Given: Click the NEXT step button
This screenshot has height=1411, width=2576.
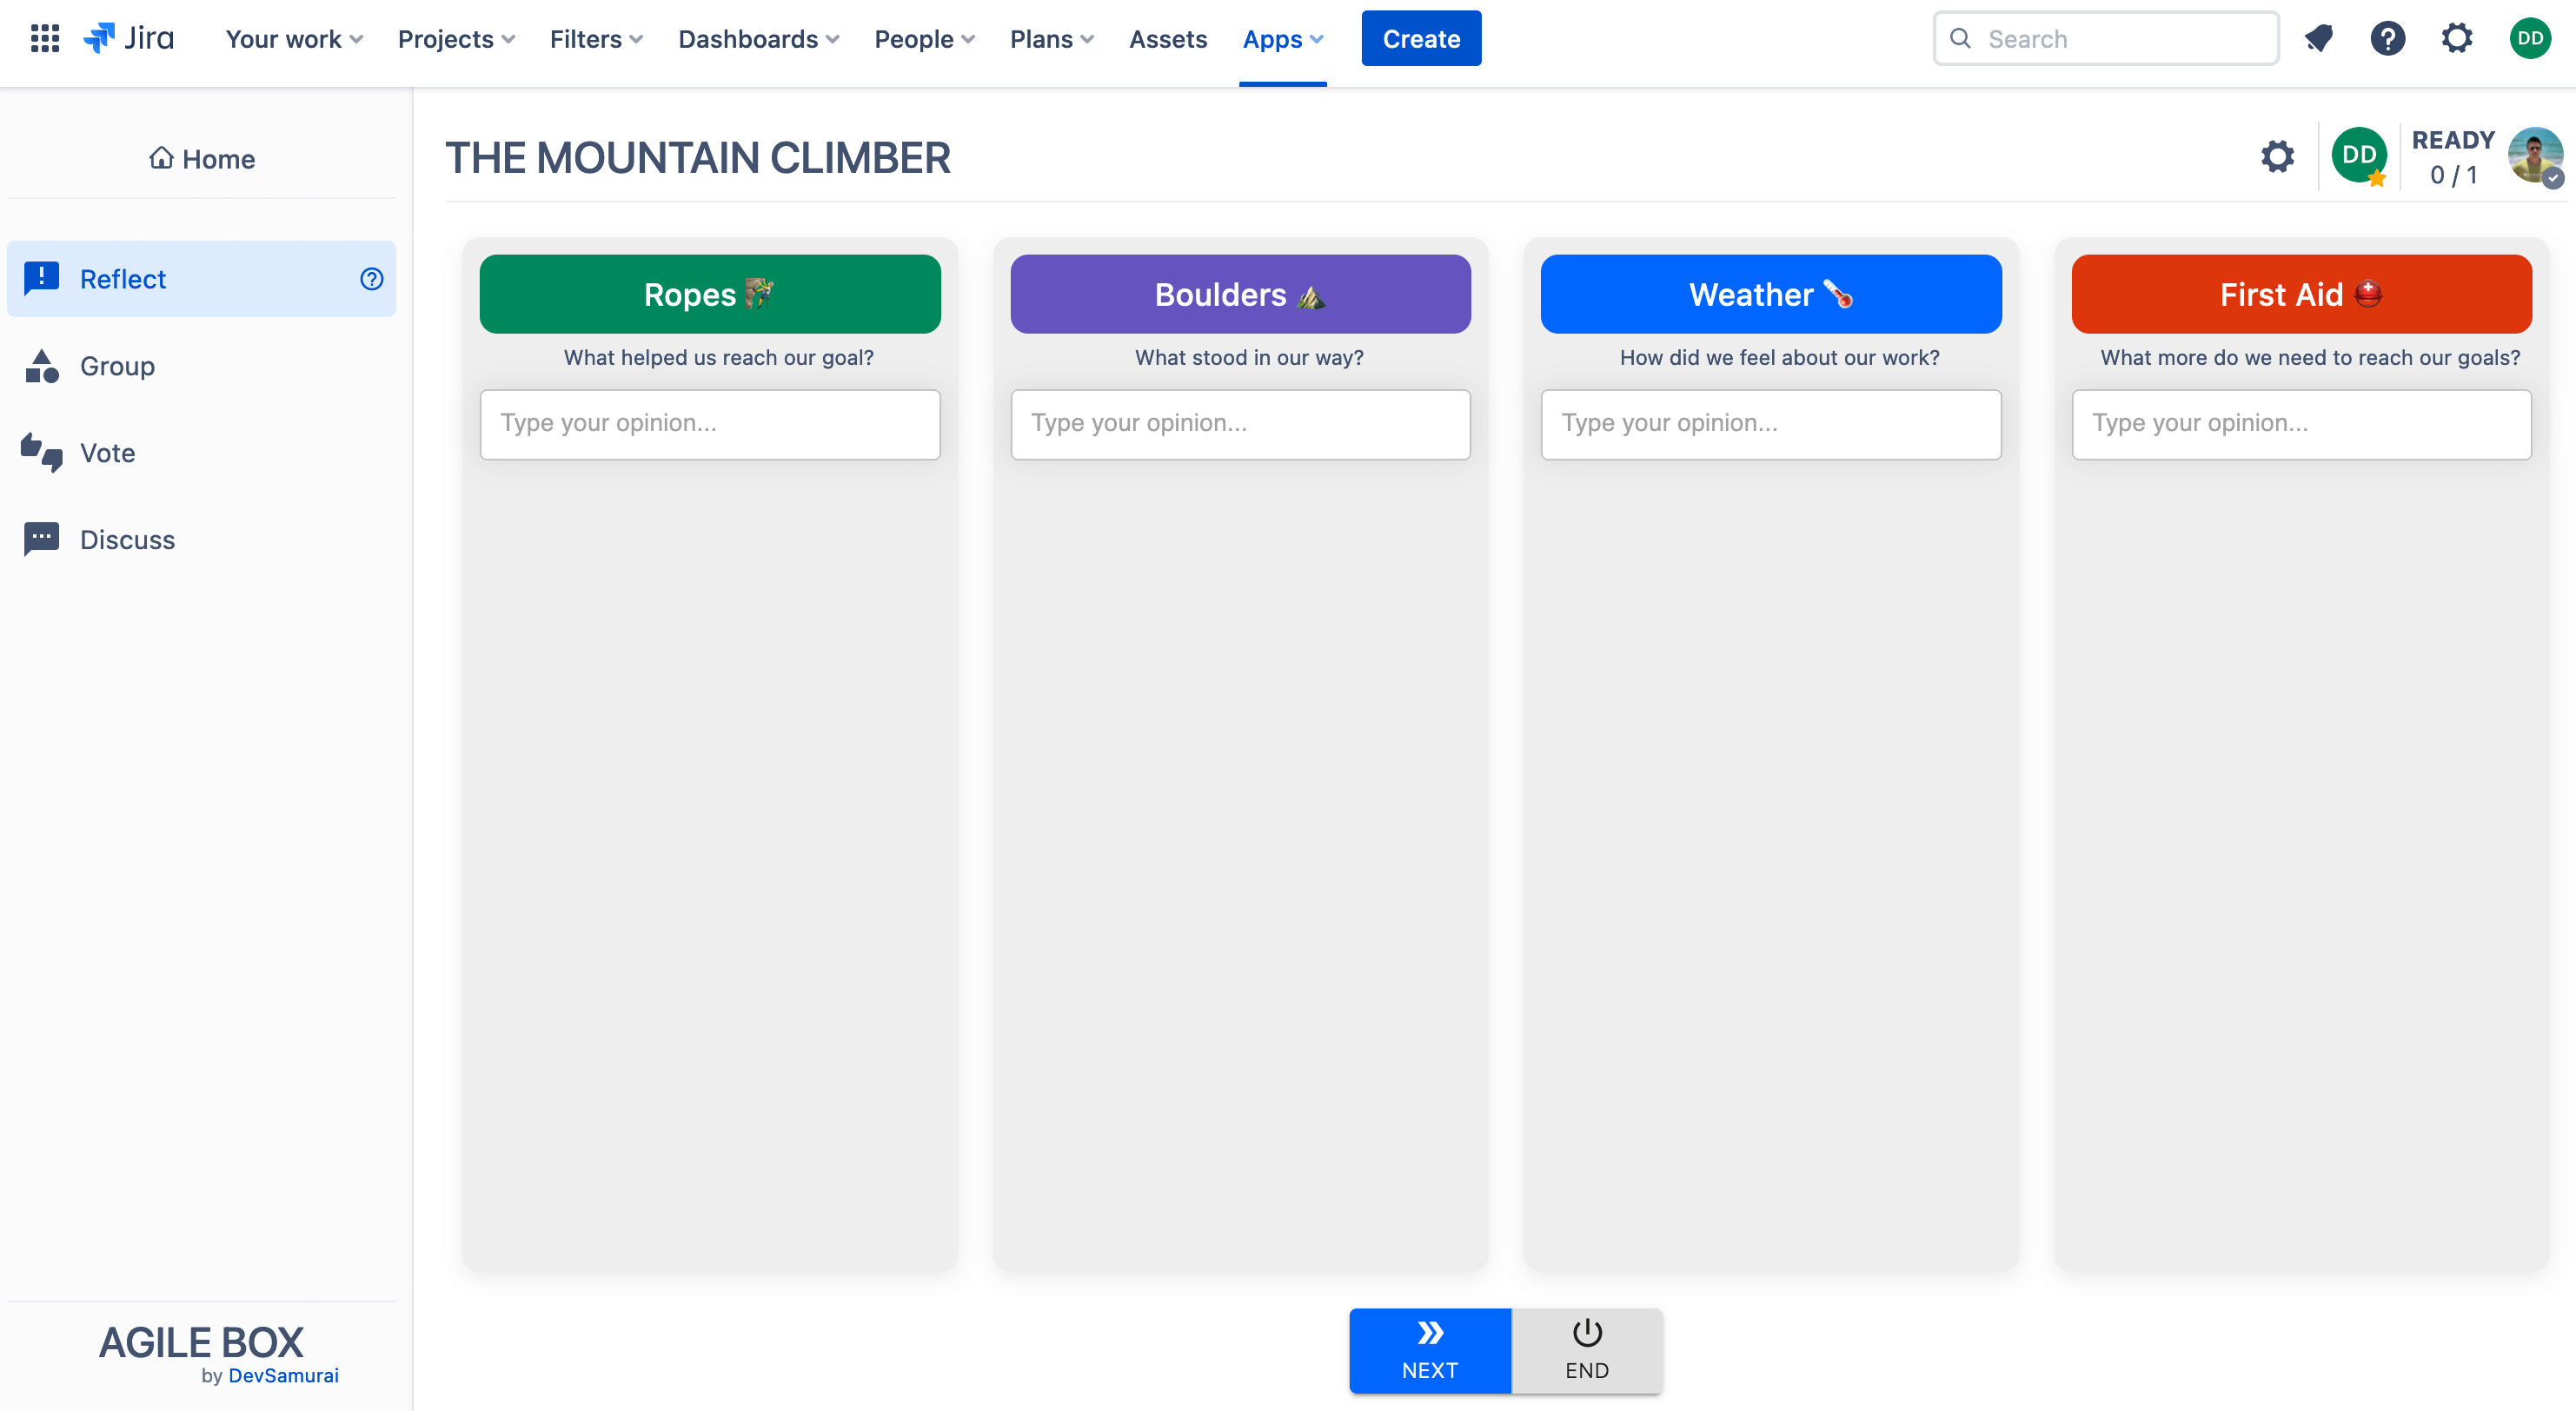Looking at the screenshot, I should [x=1429, y=1350].
